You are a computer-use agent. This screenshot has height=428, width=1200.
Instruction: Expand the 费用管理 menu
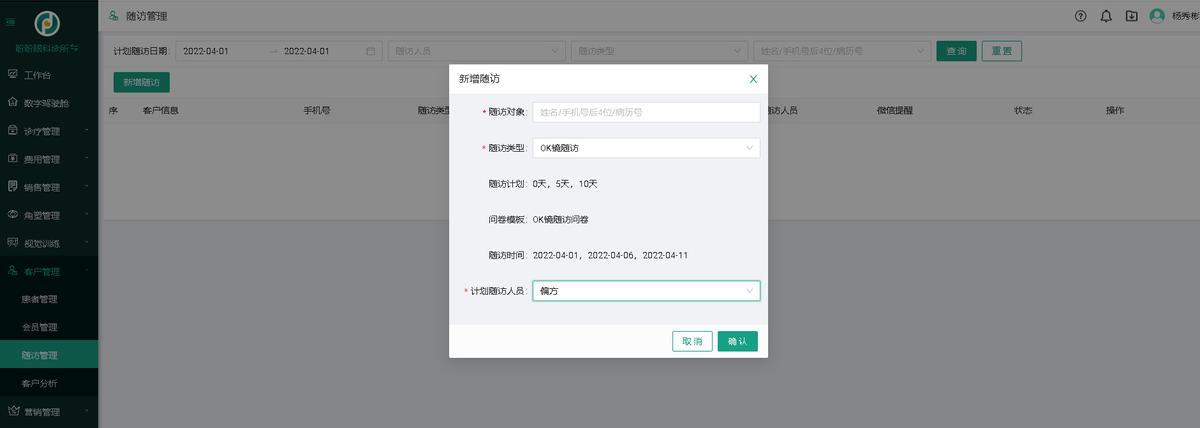click(87, 158)
